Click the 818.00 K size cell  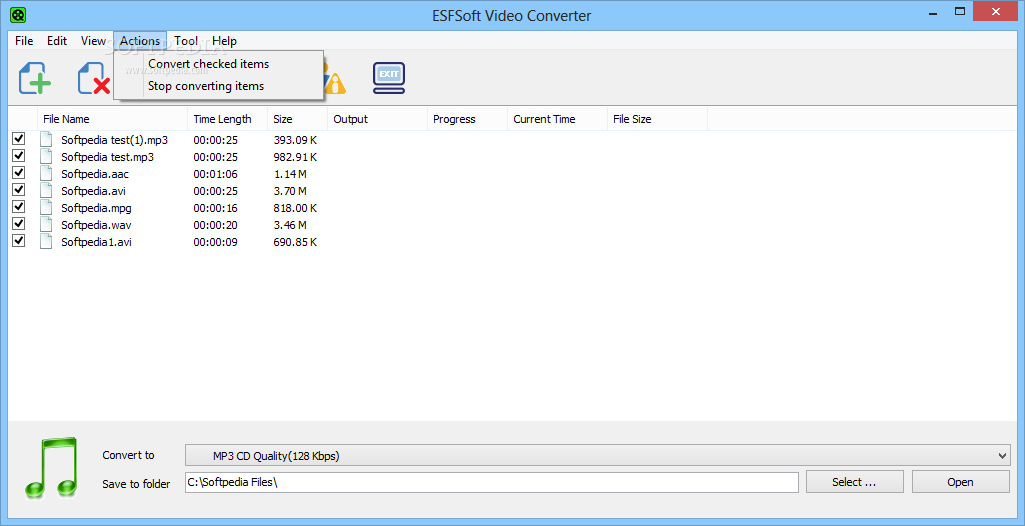click(295, 208)
